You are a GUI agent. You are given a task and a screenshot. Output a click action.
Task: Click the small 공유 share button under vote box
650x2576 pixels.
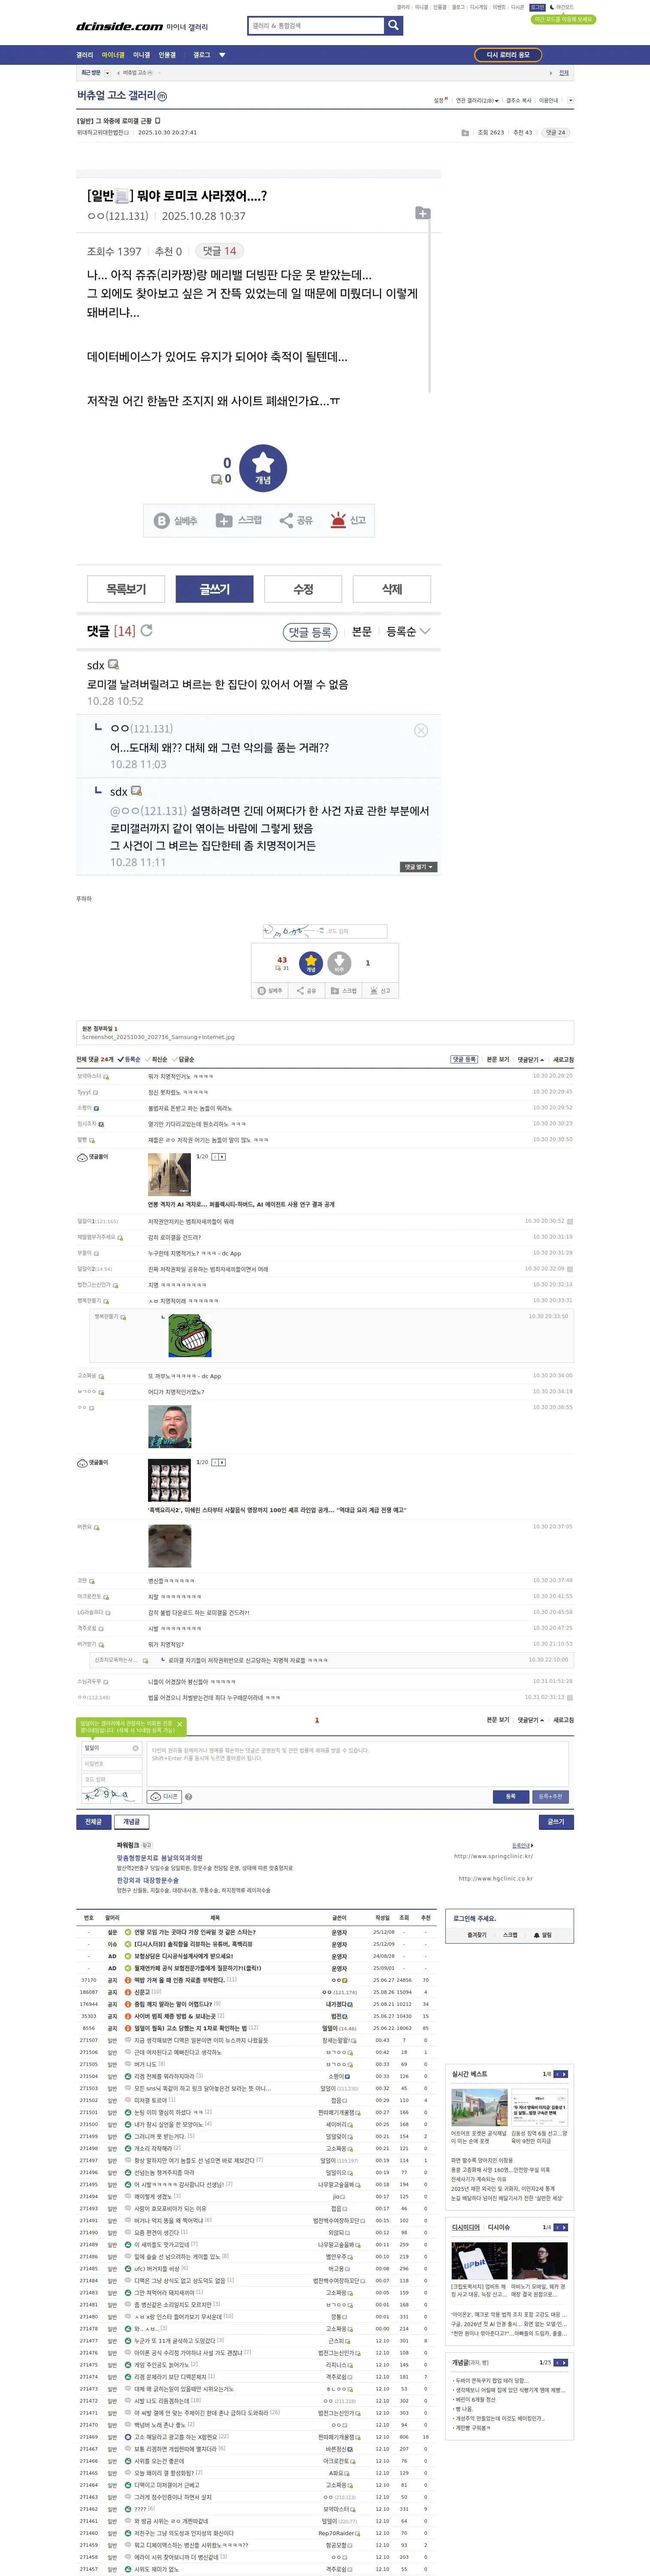[306, 990]
